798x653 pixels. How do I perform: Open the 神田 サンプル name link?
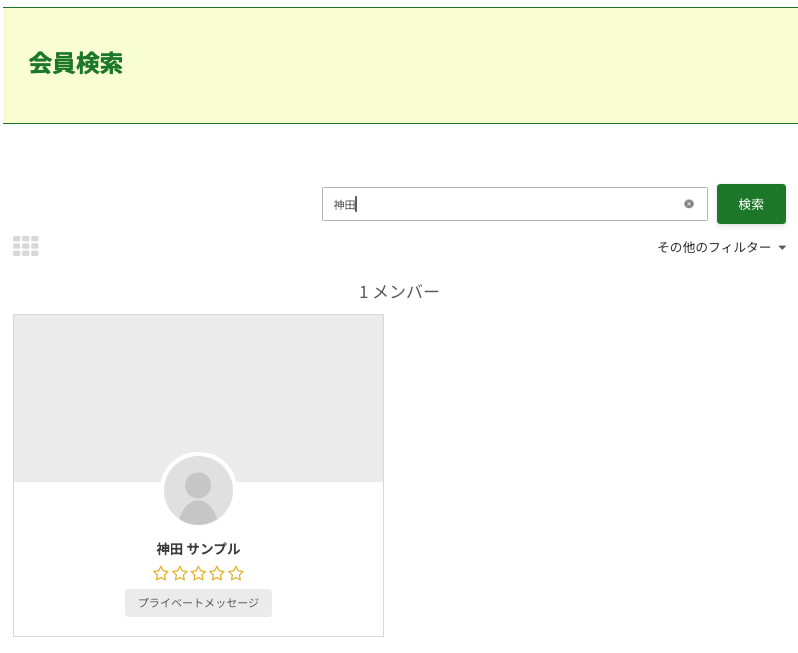coord(198,549)
